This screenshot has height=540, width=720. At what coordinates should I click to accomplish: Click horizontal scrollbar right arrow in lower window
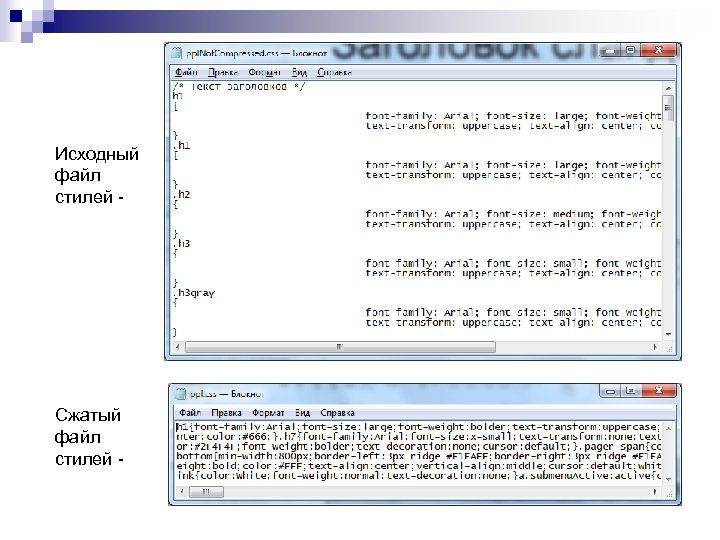[654, 492]
